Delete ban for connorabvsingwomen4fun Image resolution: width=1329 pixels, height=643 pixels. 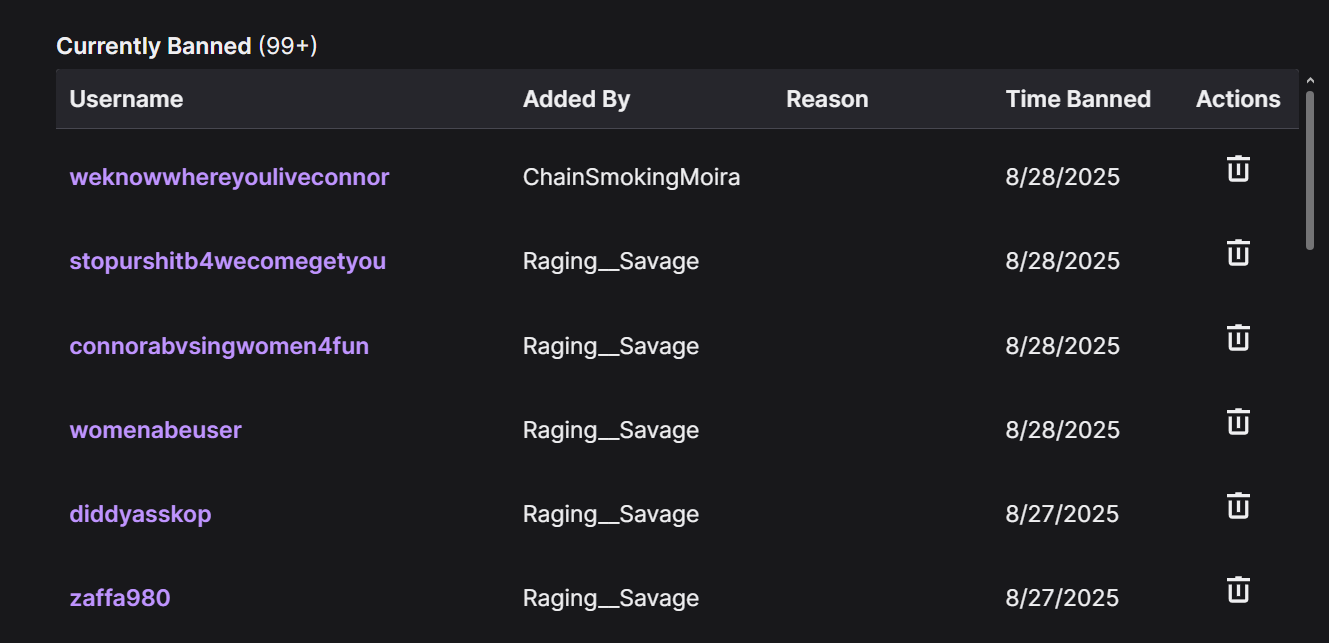coord(1238,338)
